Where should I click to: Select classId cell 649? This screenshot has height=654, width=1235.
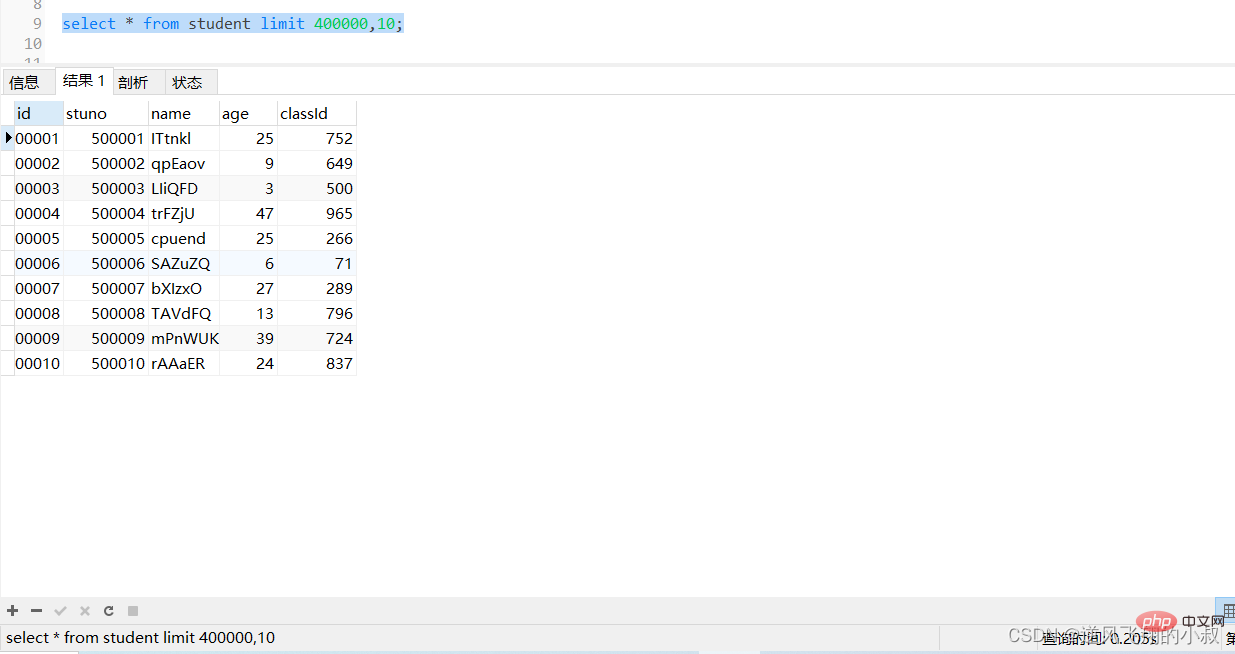point(317,163)
